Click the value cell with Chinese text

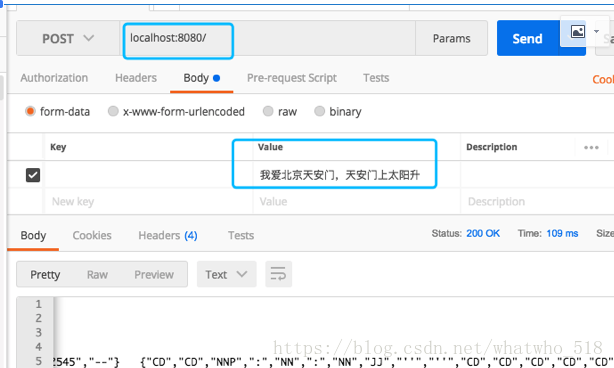[356, 175]
